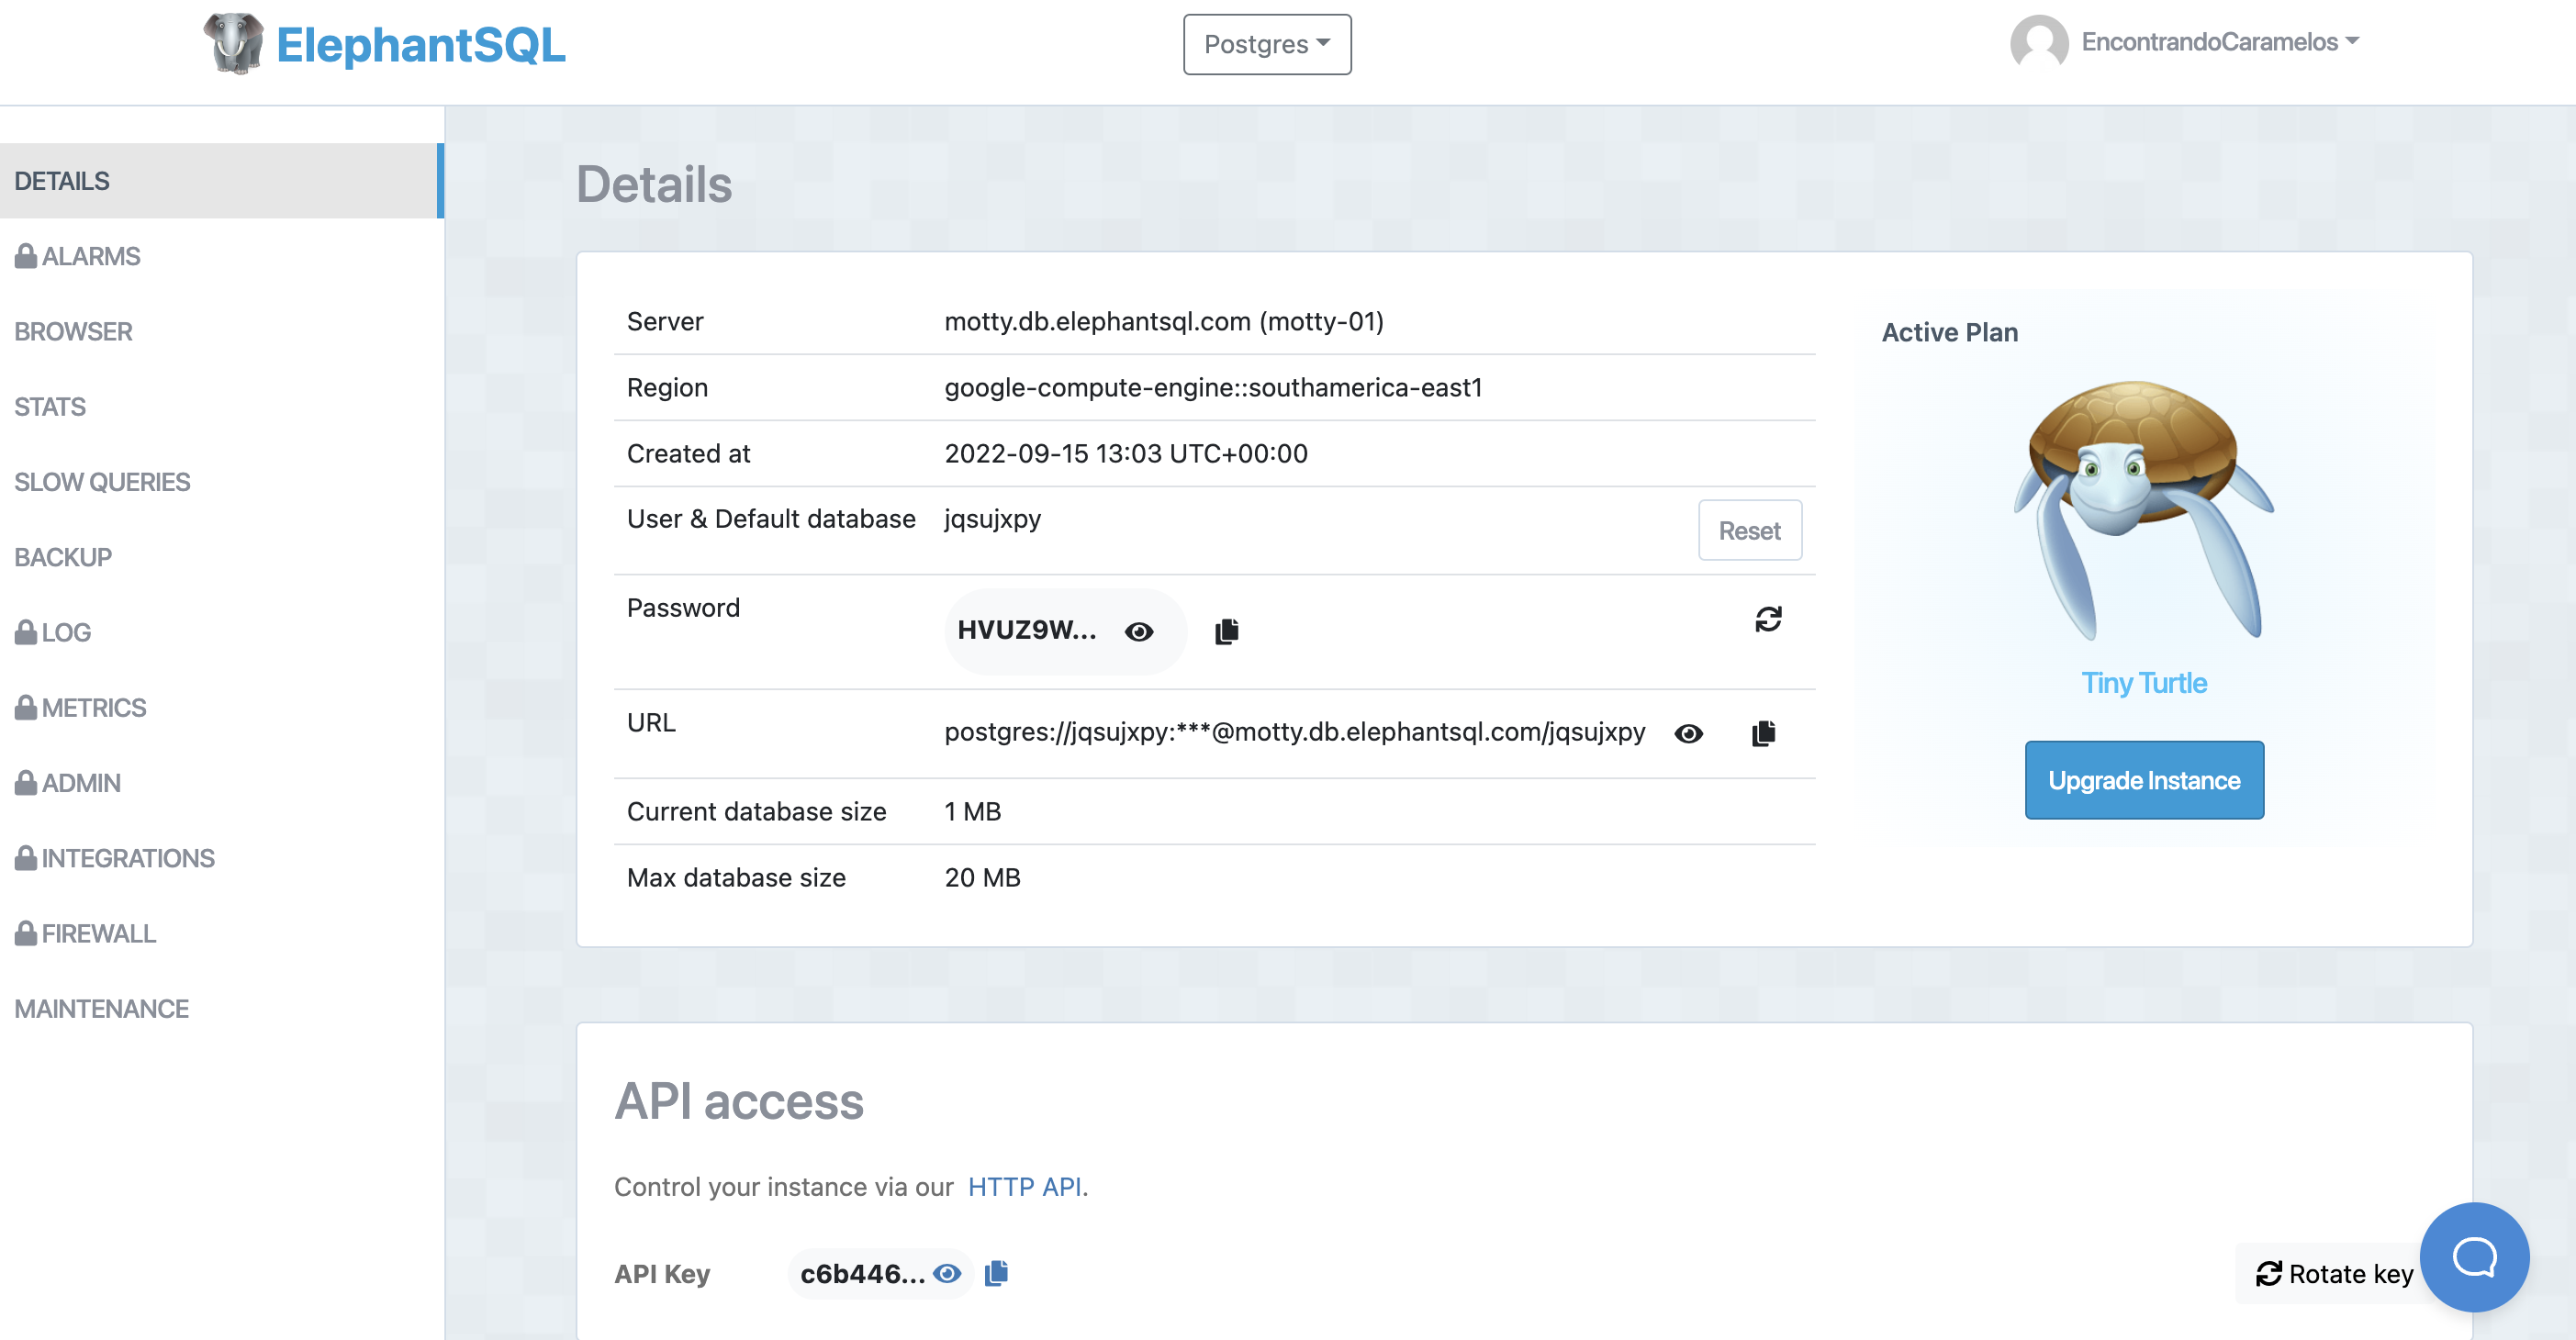Click the lock icon beside Admin
The image size is (2576, 1340).
point(25,782)
